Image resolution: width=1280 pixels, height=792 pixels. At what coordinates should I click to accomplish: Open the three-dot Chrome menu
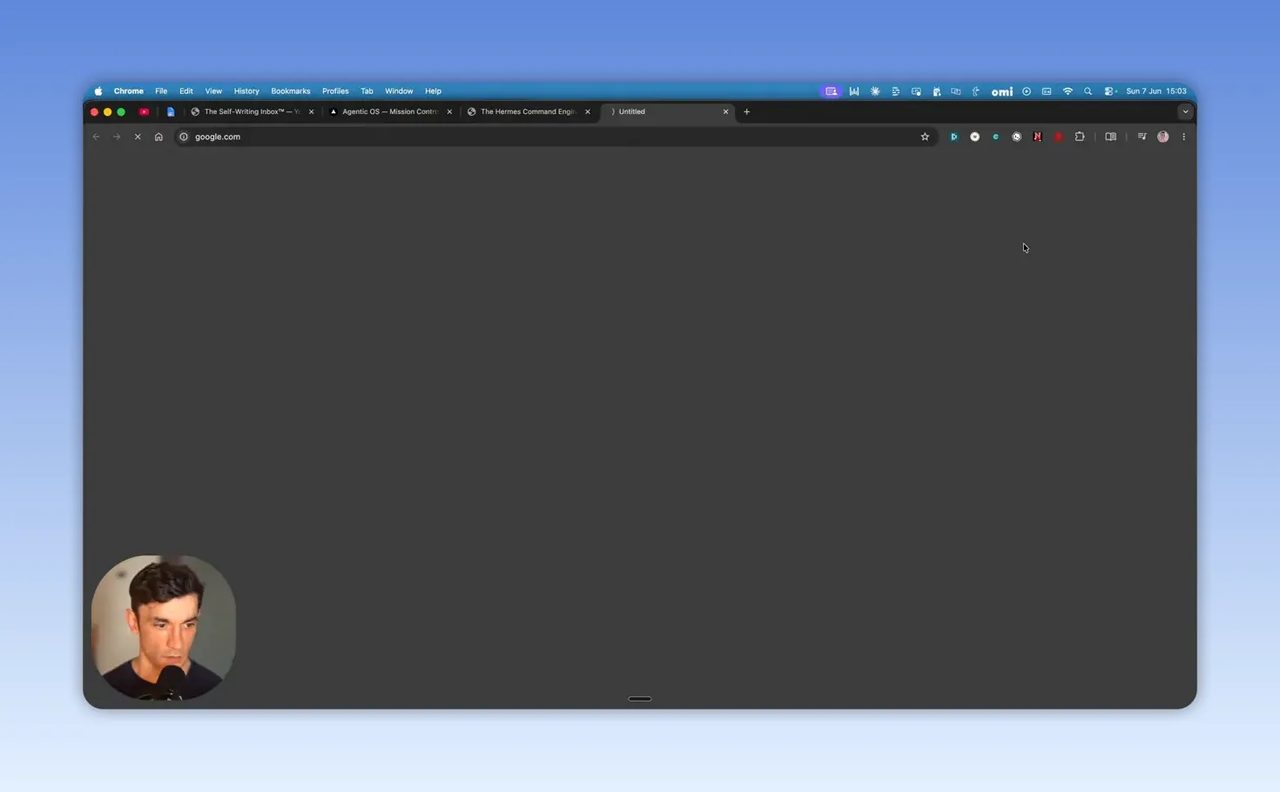[1183, 137]
